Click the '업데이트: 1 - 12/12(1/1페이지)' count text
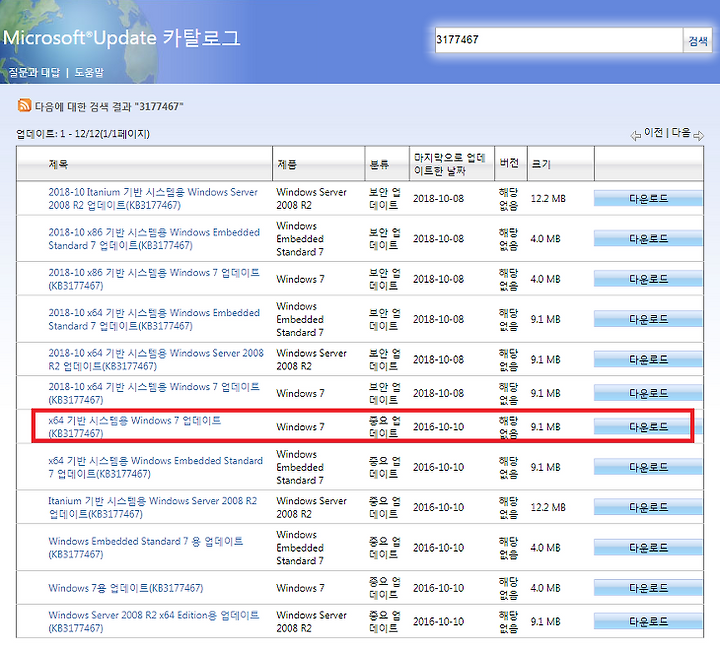Screen dimensions: 720x649 click(x=83, y=134)
